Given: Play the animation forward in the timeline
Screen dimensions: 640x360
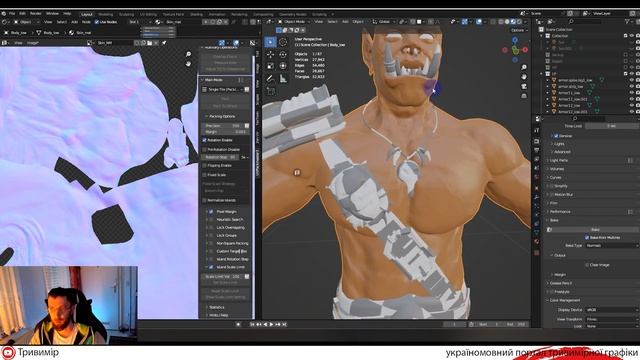Looking at the screenshot, I should coord(271,324).
